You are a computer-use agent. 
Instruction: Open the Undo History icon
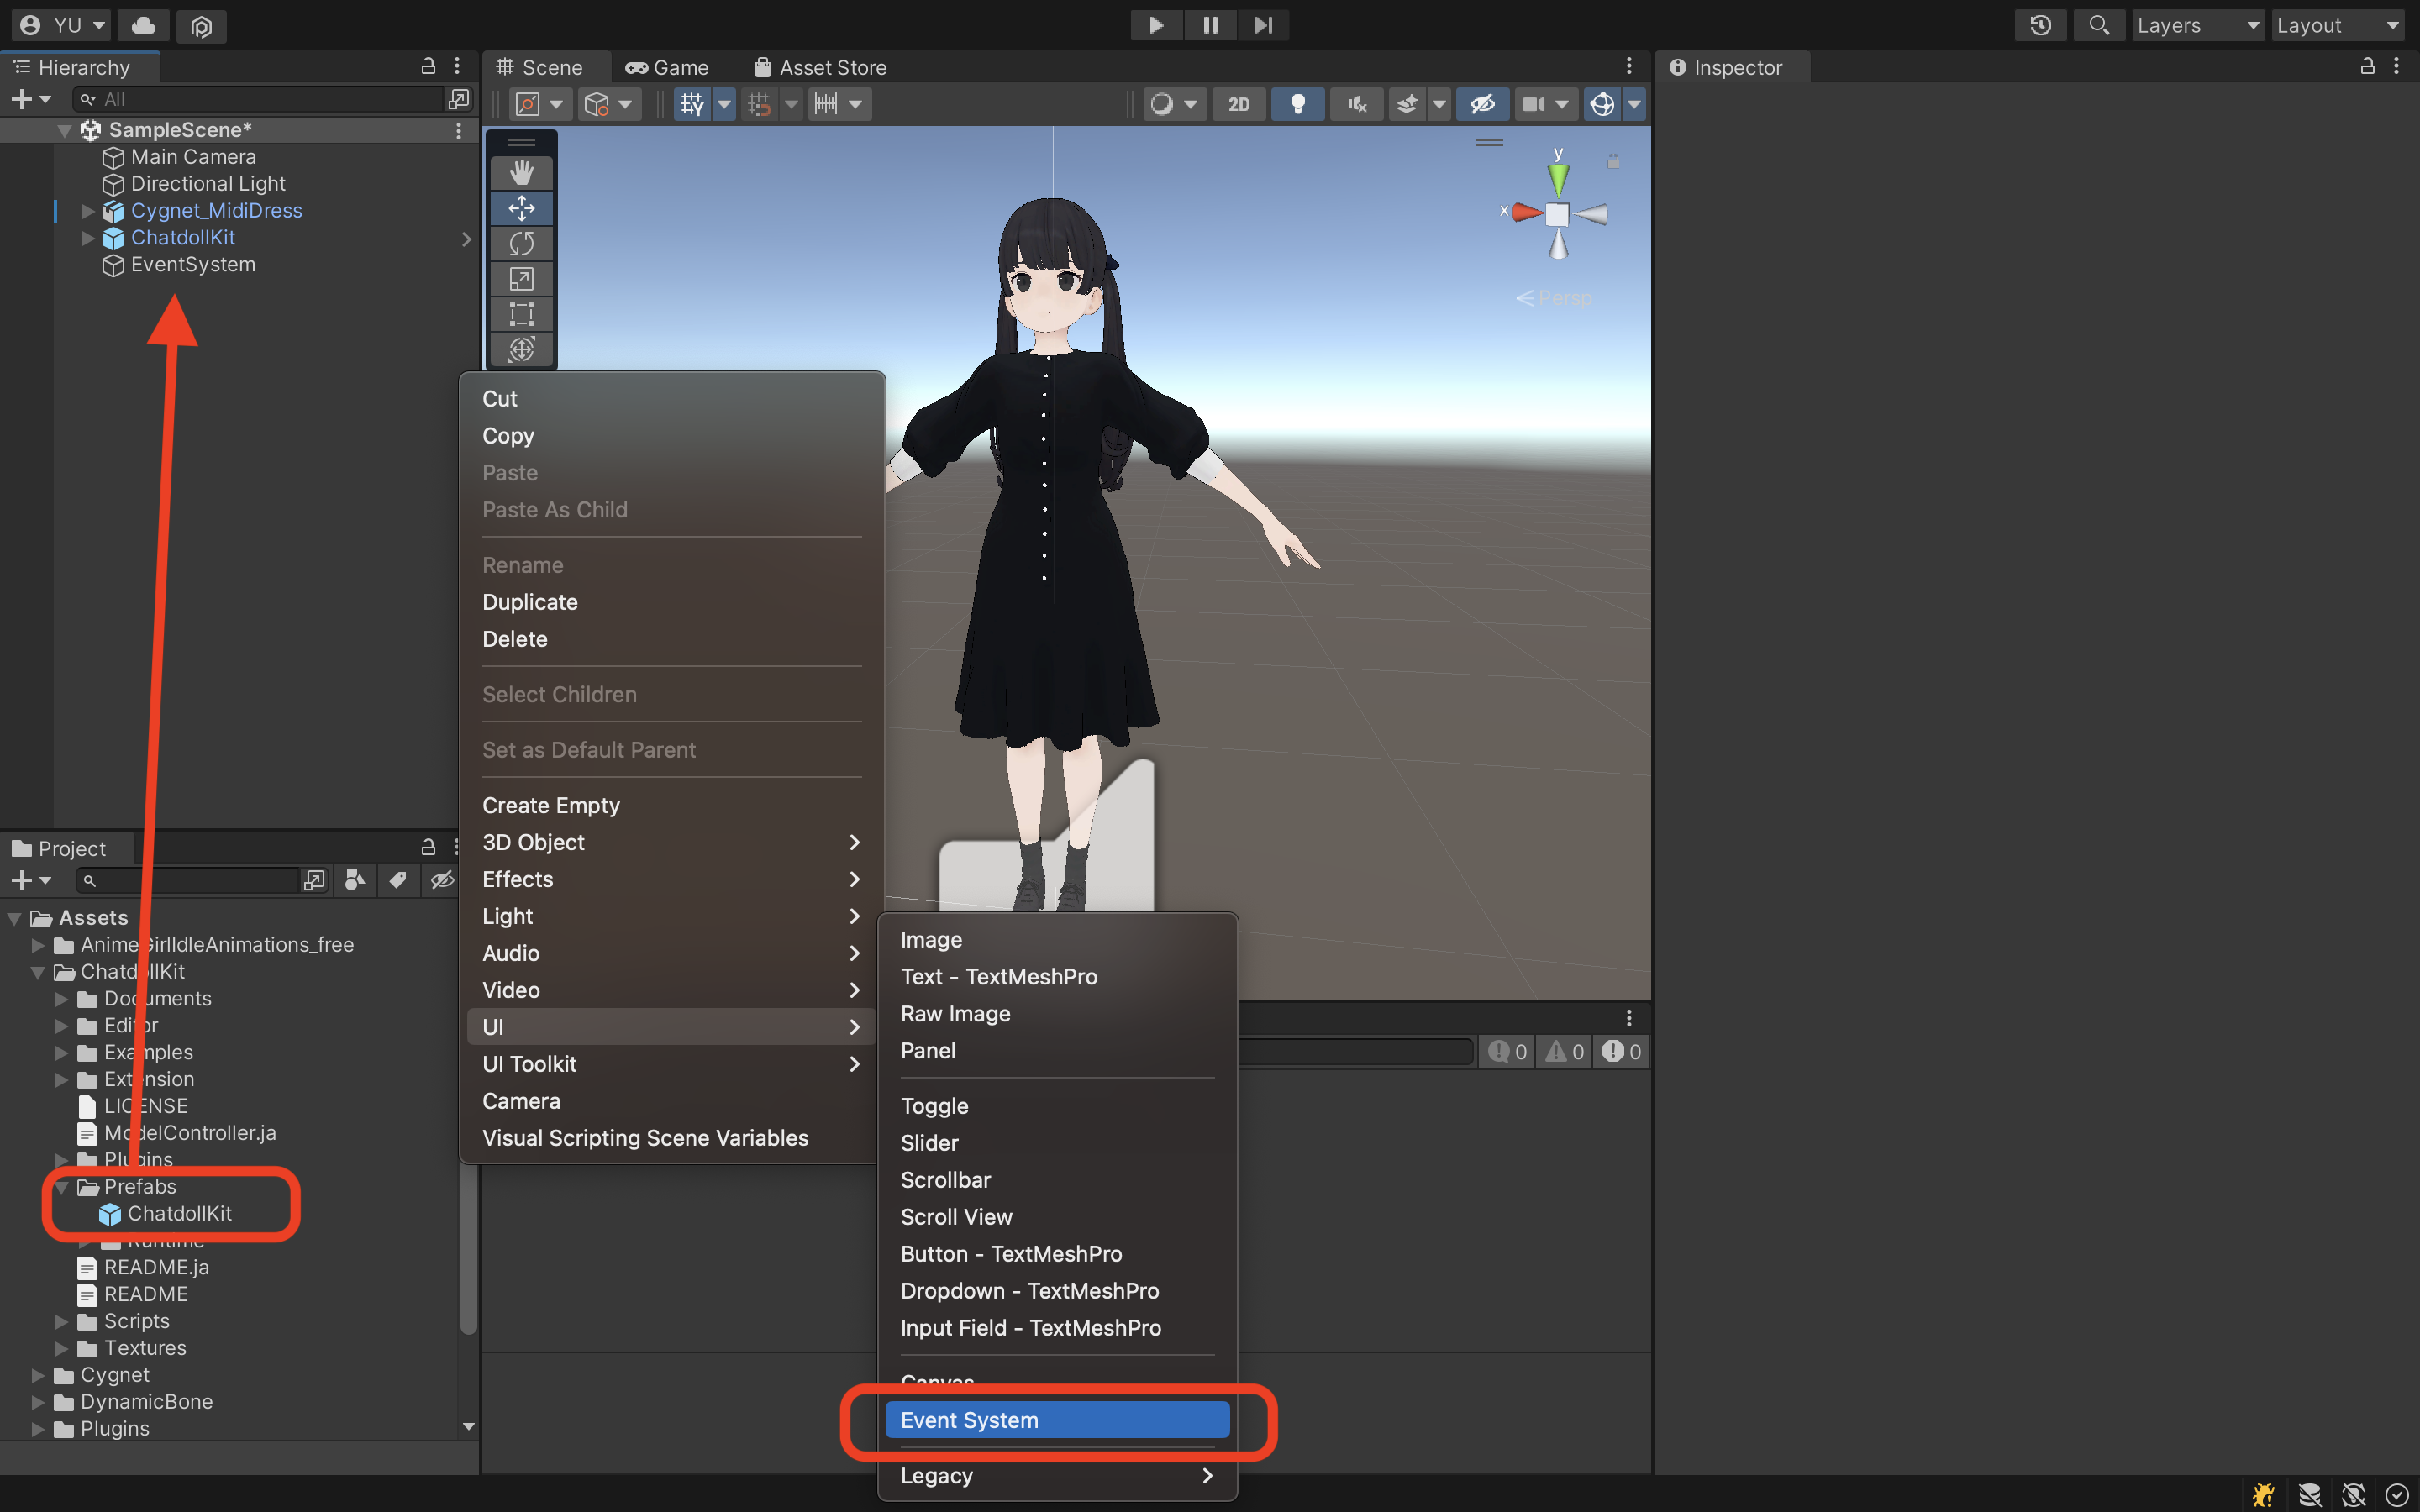tap(2040, 25)
